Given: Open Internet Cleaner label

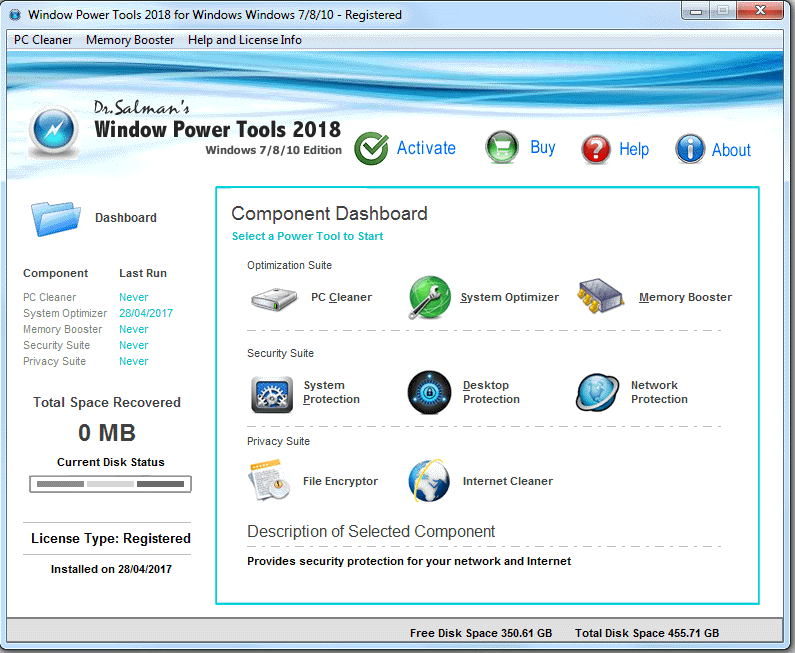Looking at the screenshot, I should [508, 481].
